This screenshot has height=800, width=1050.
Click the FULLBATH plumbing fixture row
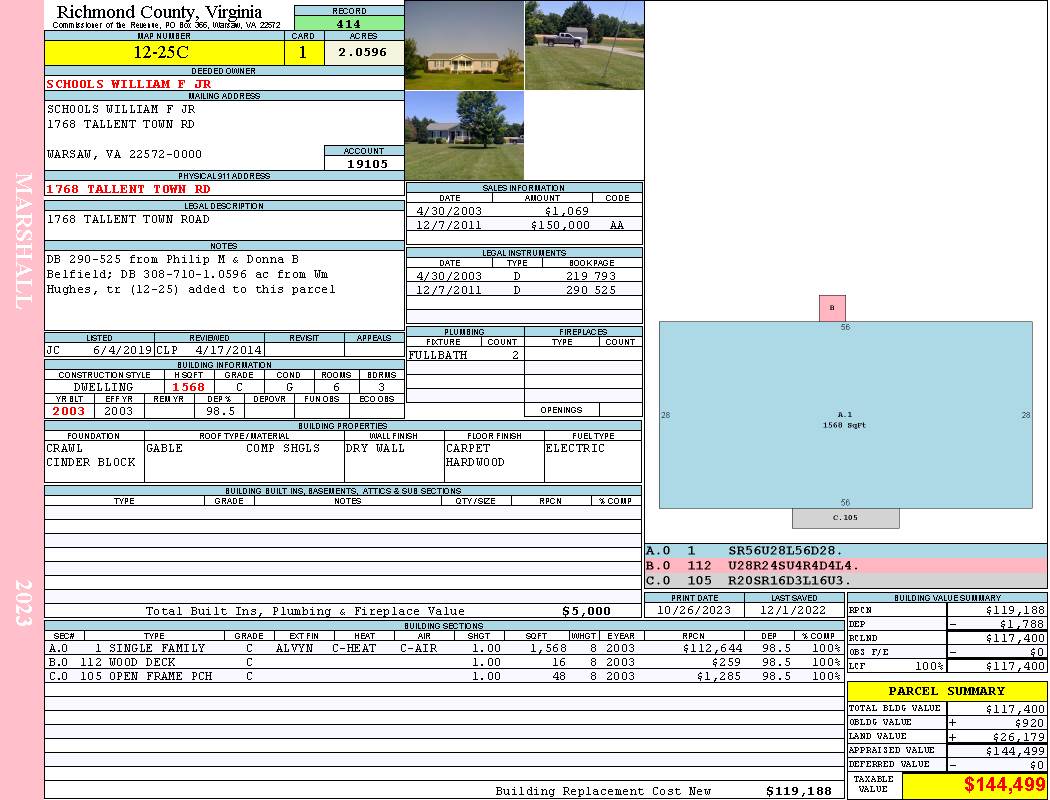465,355
